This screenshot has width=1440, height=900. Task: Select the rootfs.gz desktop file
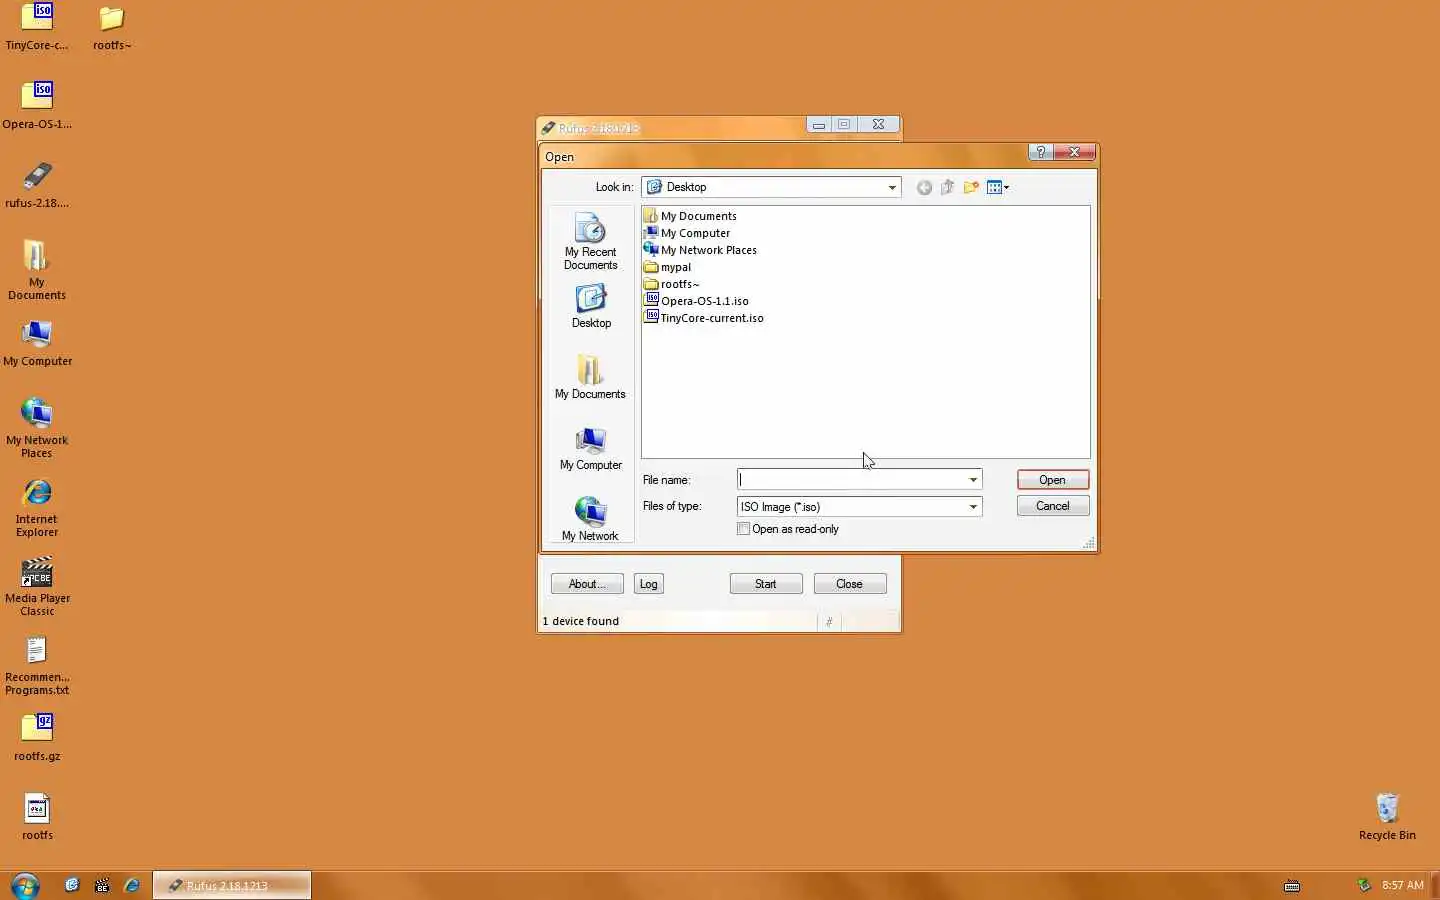[x=37, y=737]
